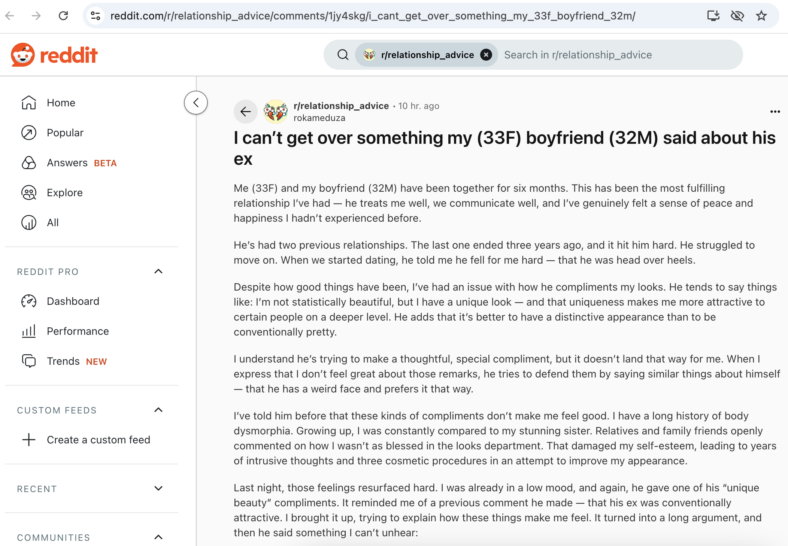This screenshot has width=788, height=546.
Task: Collapse the Reddit Pro section
Action: pyautogui.click(x=158, y=271)
